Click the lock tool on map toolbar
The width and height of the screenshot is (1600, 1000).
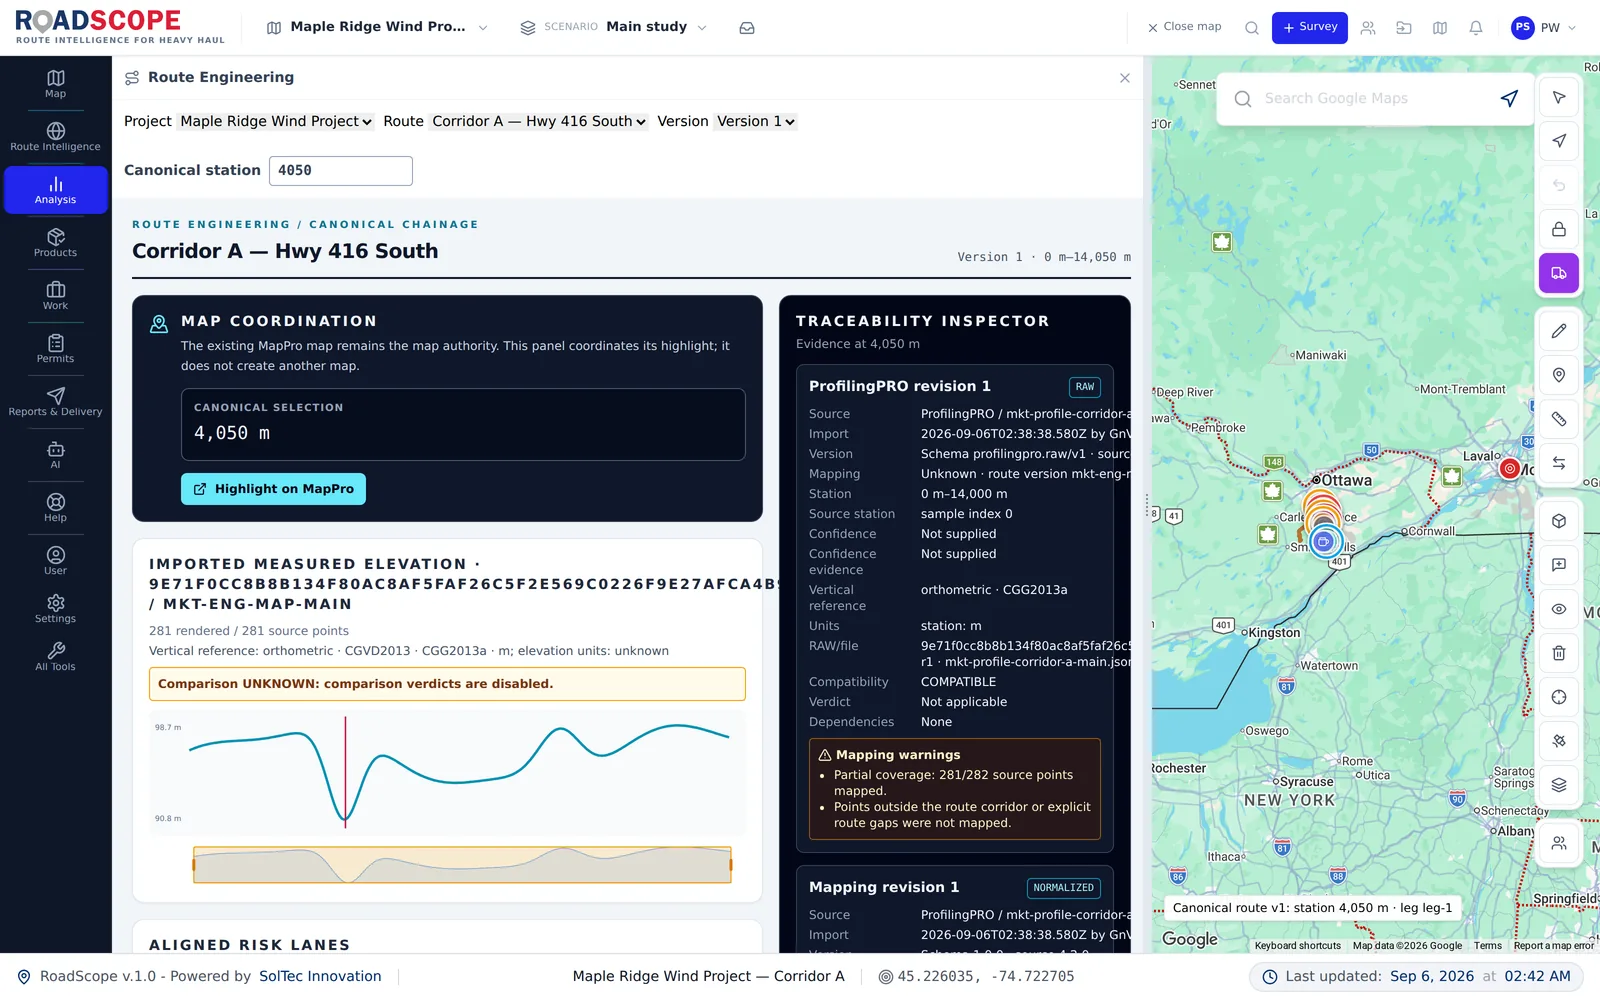tap(1559, 229)
